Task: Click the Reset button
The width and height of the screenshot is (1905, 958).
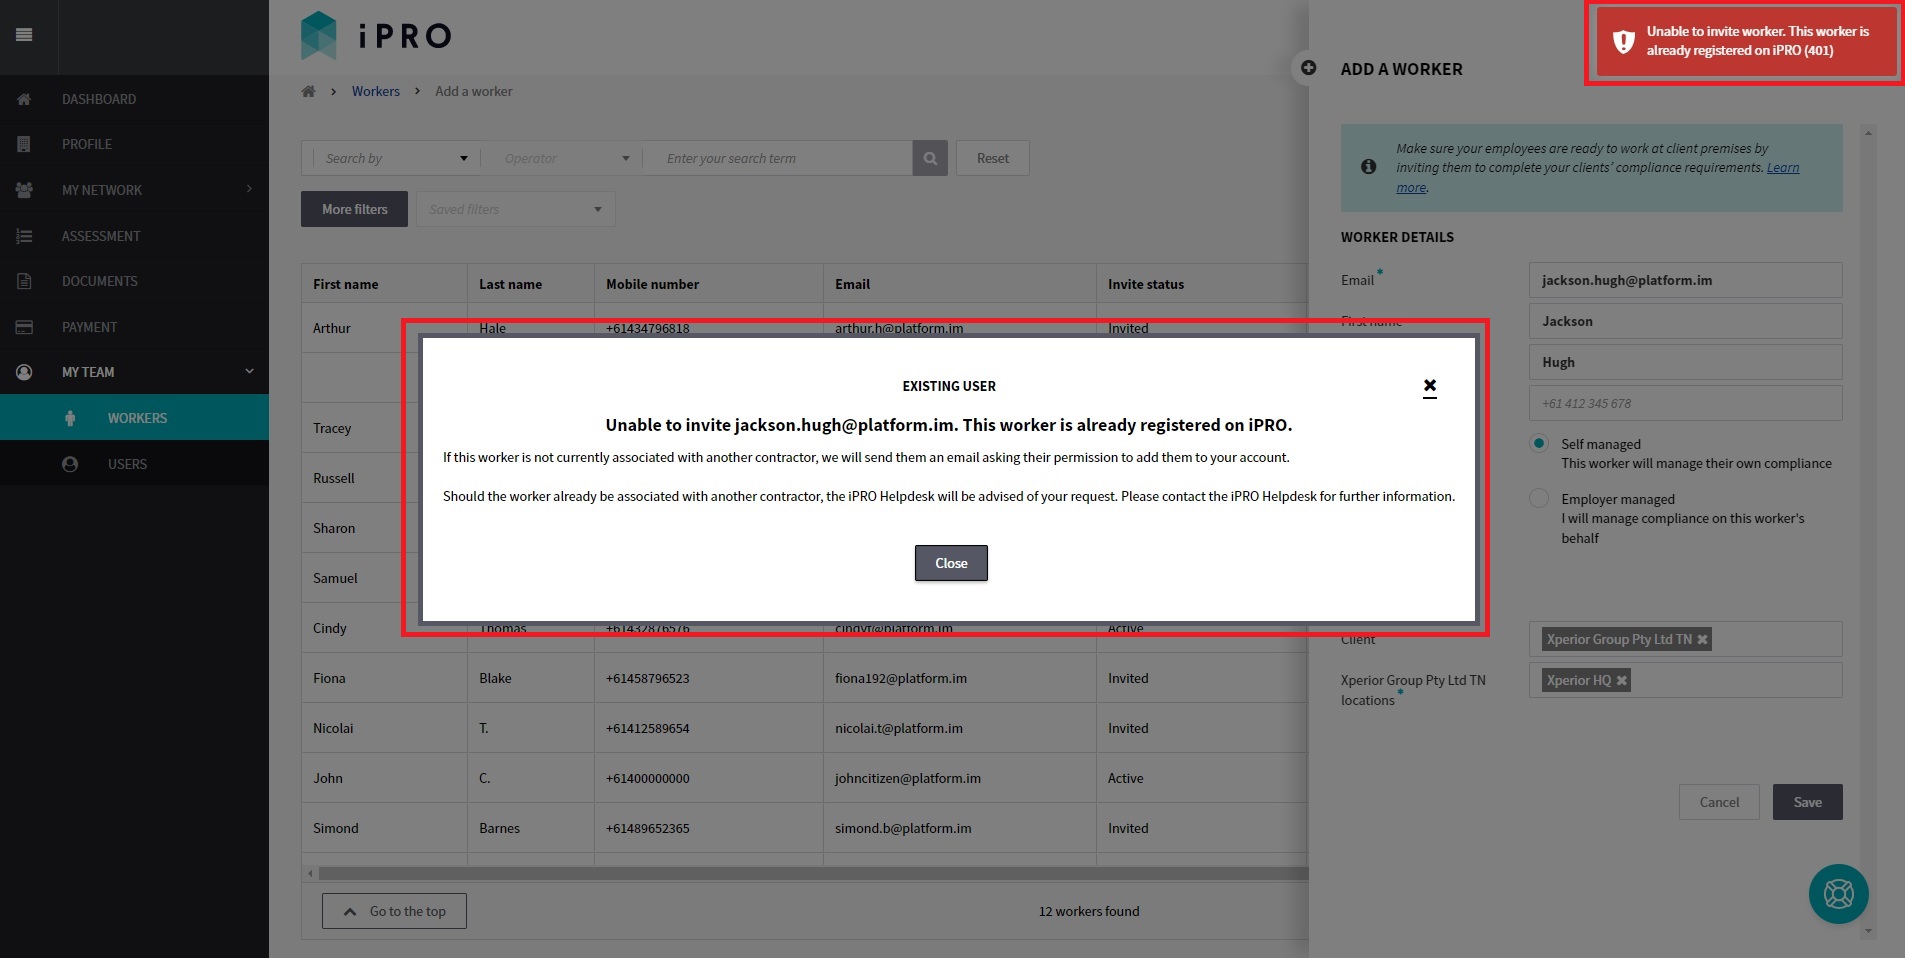Action: click(993, 158)
